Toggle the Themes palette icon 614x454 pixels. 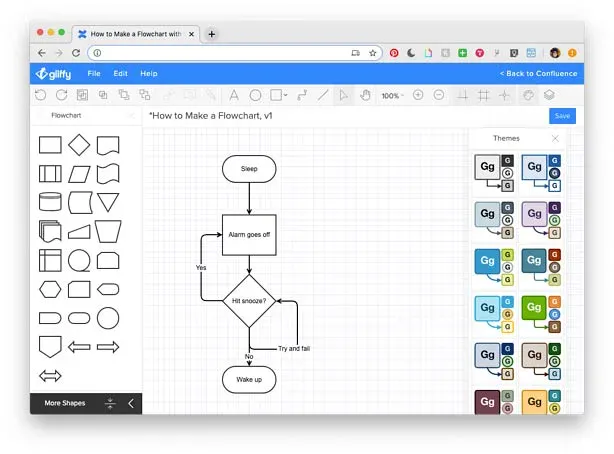(528, 95)
